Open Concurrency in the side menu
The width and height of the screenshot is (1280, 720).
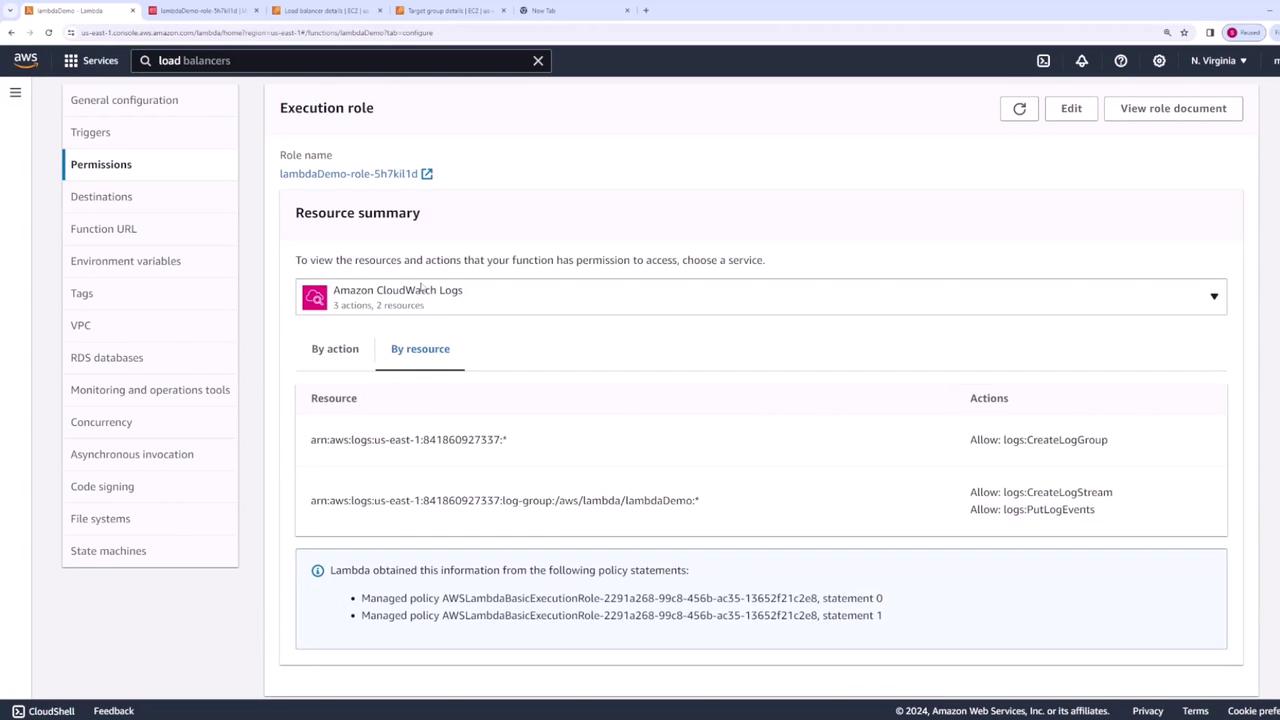point(101,422)
